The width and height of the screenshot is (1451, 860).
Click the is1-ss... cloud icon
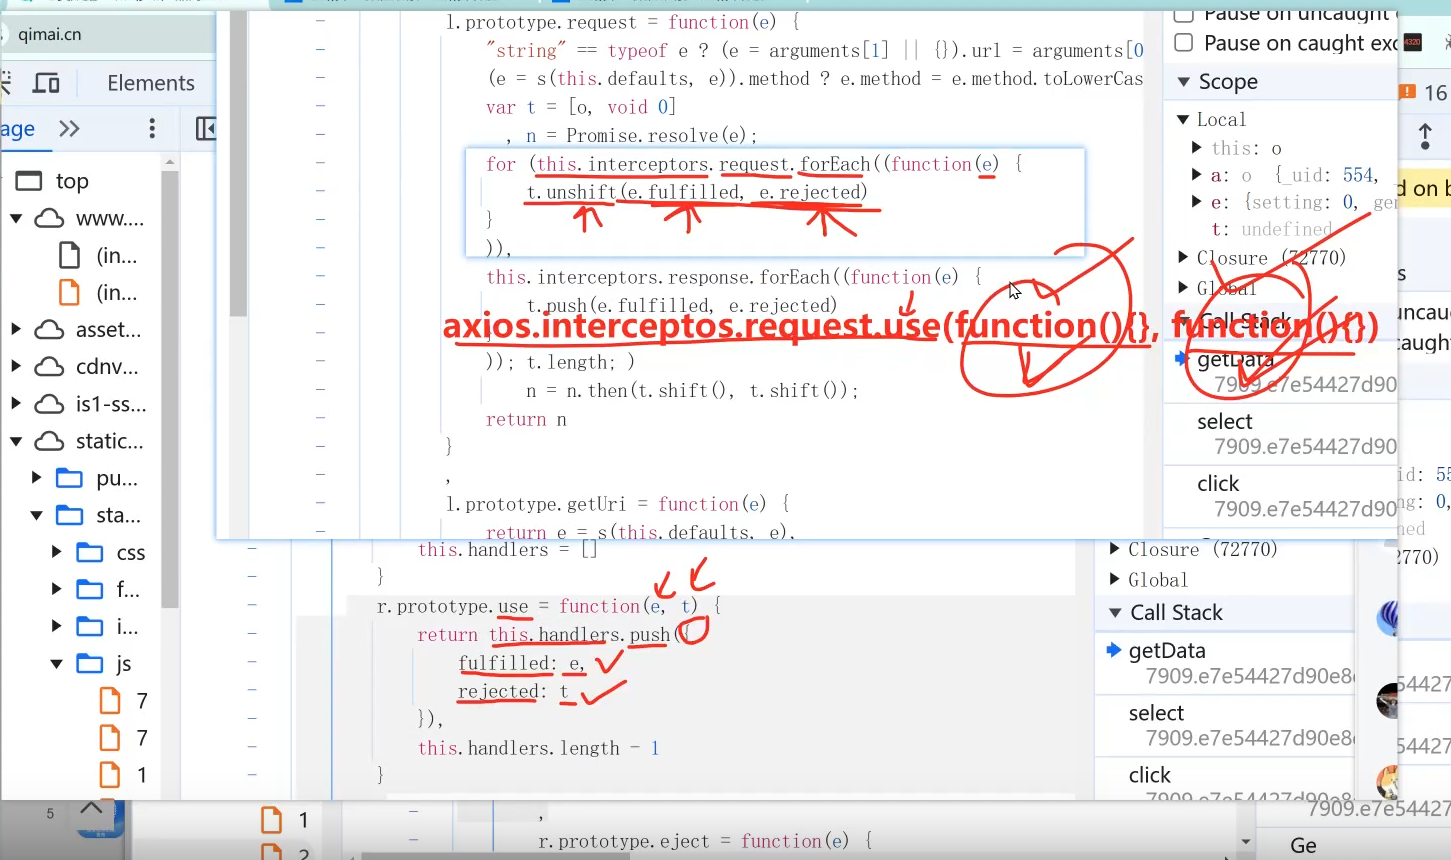tap(49, 404)
